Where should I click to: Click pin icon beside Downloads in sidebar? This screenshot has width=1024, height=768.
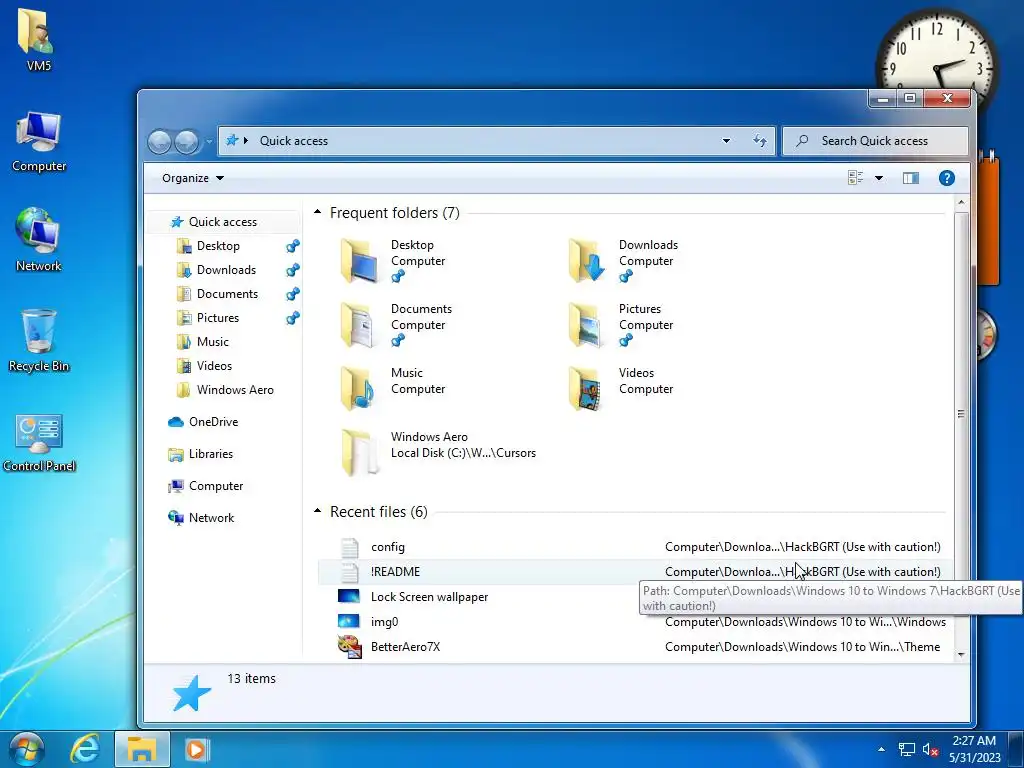point(293,270)
